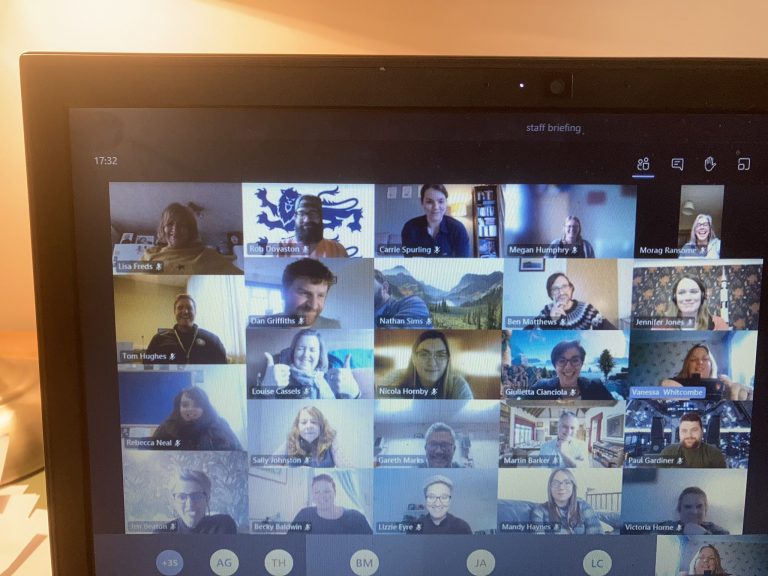
Task: Click muted mic icon beside Lizzie Eyre
Action: coord(419,528)
